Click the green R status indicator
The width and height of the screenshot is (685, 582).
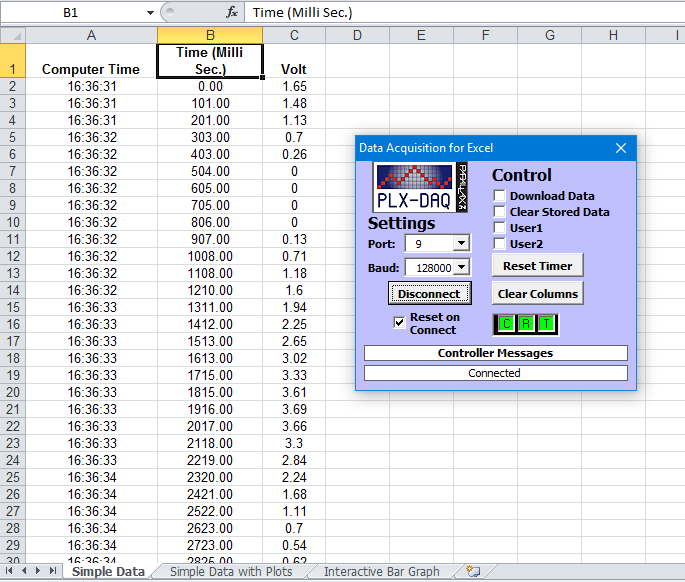pos(526,324)
